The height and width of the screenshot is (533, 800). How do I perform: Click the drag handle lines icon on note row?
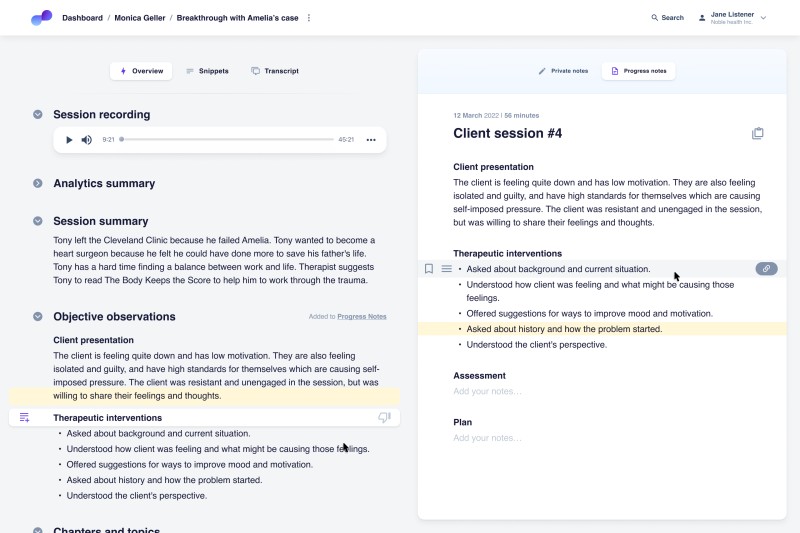446,269
